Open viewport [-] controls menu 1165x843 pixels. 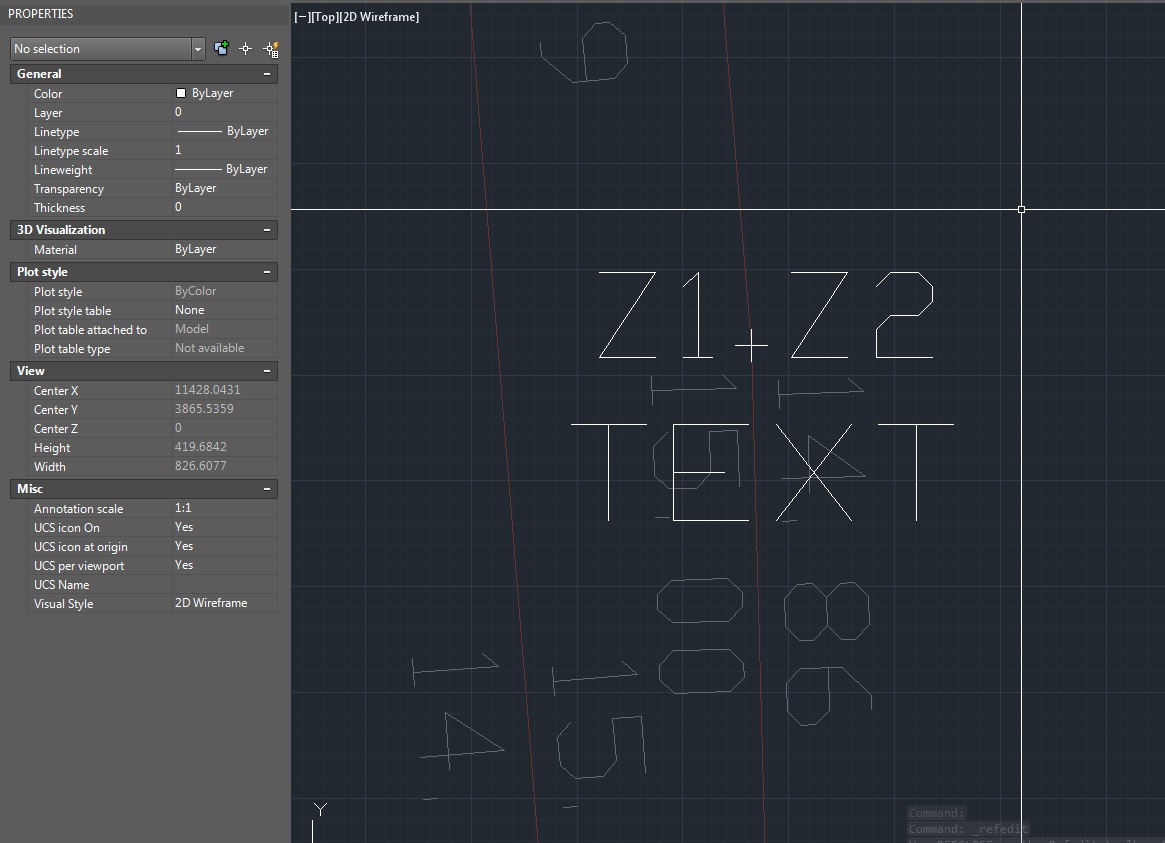(302, 17)
